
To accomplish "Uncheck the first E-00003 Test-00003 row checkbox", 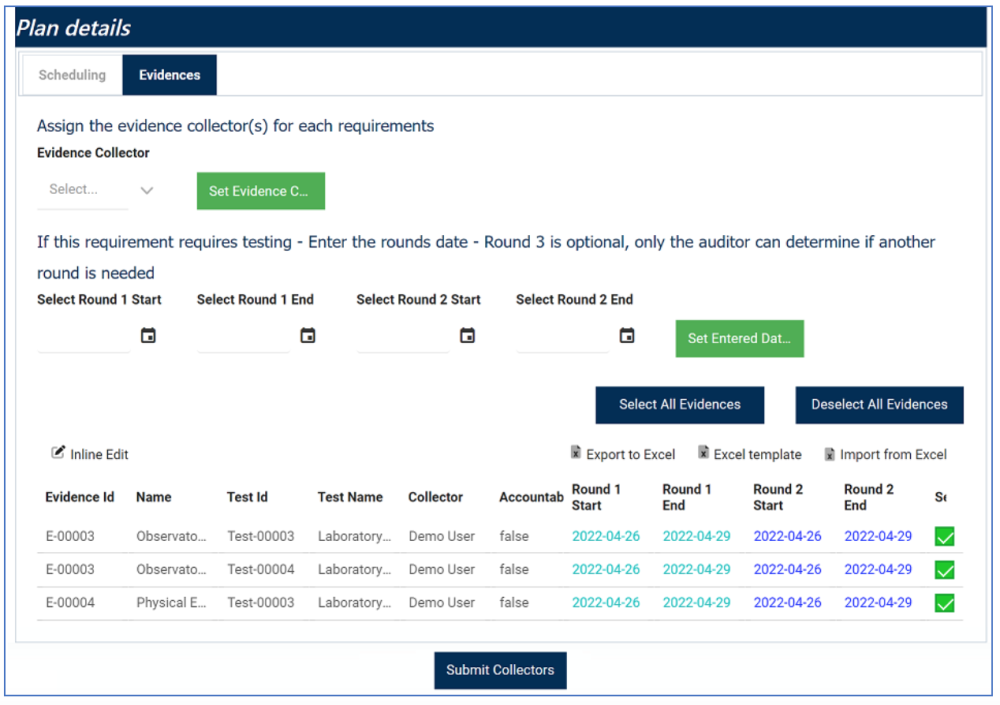I will (x=944, y=537).
